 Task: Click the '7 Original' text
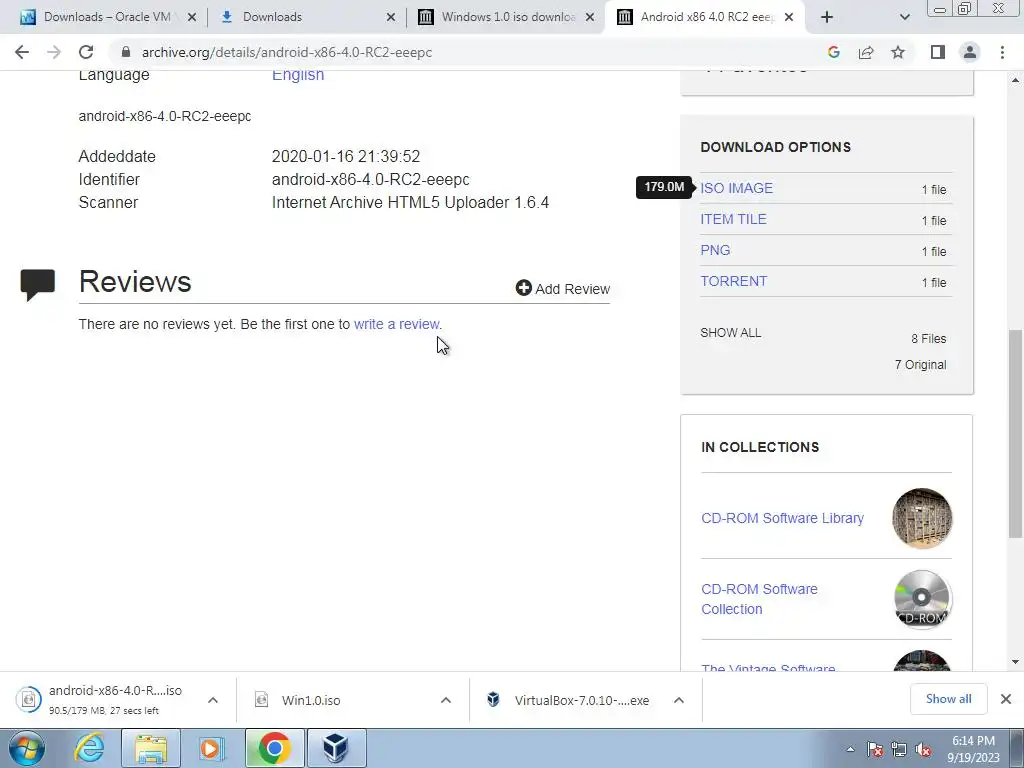tap(920, 364)
